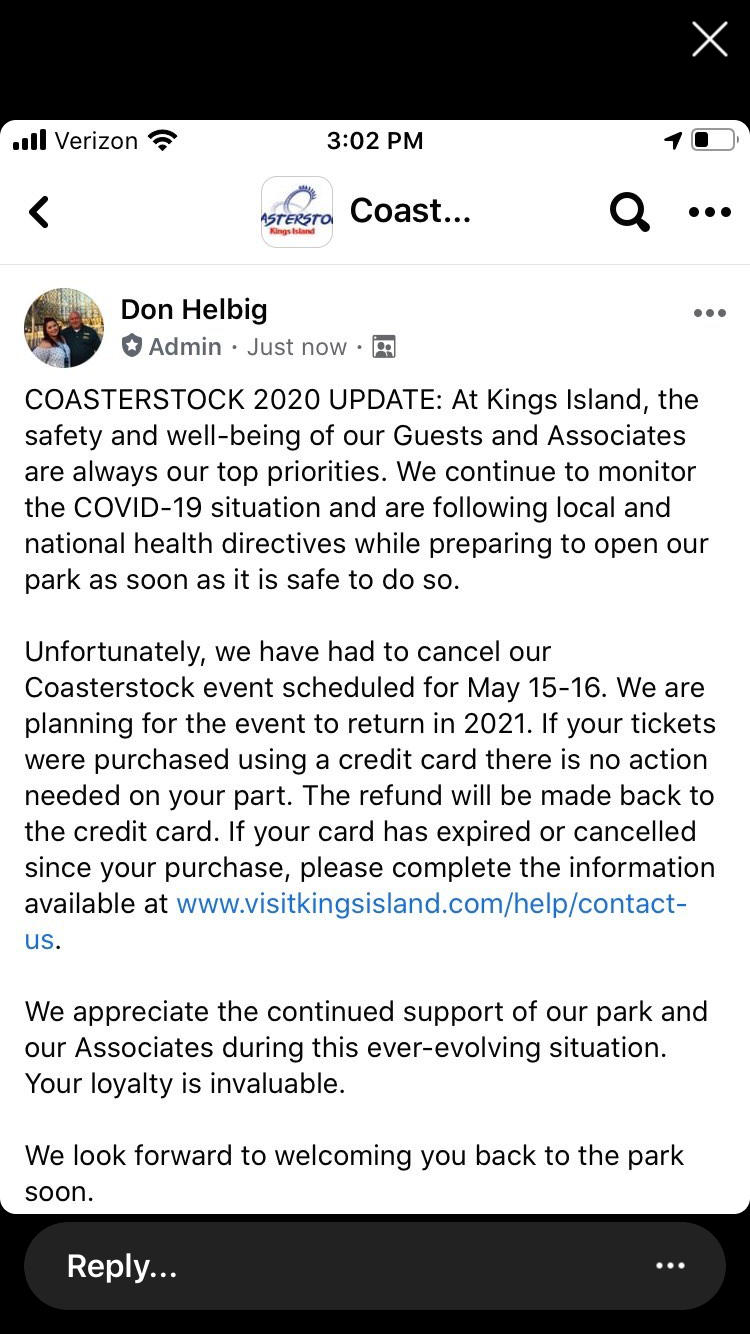Tap the group members audience icon
This screenshot has width=750, height=1334.
click(x=383, y=347)
